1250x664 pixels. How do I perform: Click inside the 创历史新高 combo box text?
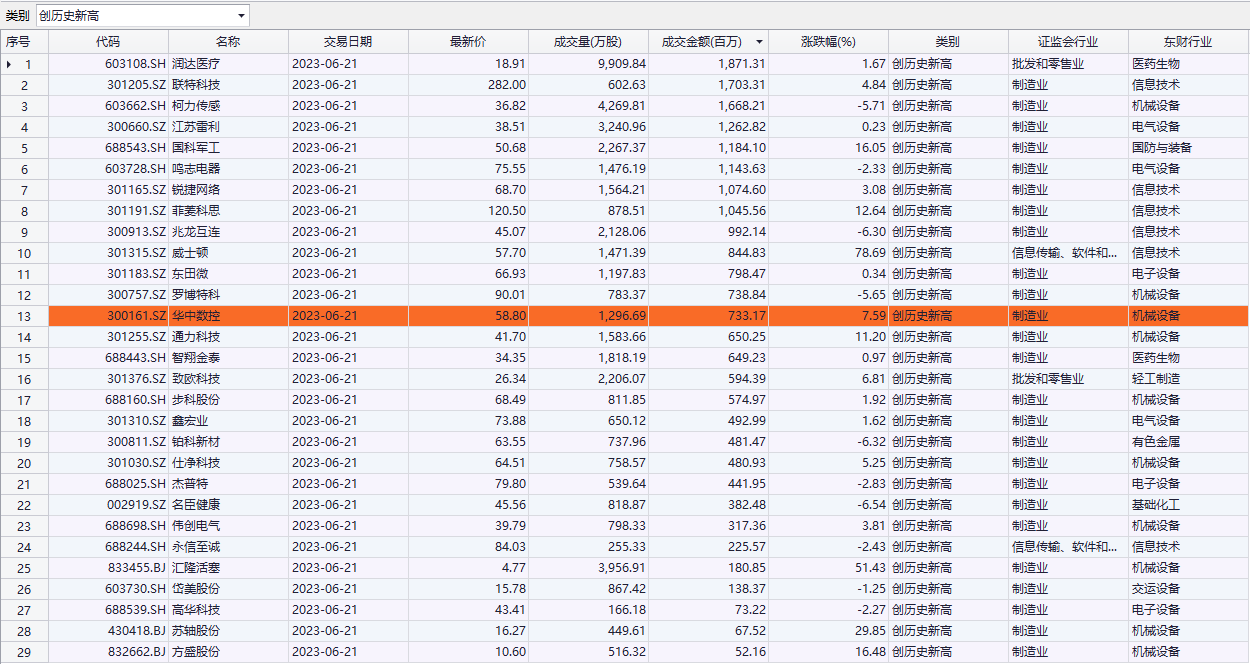[130, 16]
